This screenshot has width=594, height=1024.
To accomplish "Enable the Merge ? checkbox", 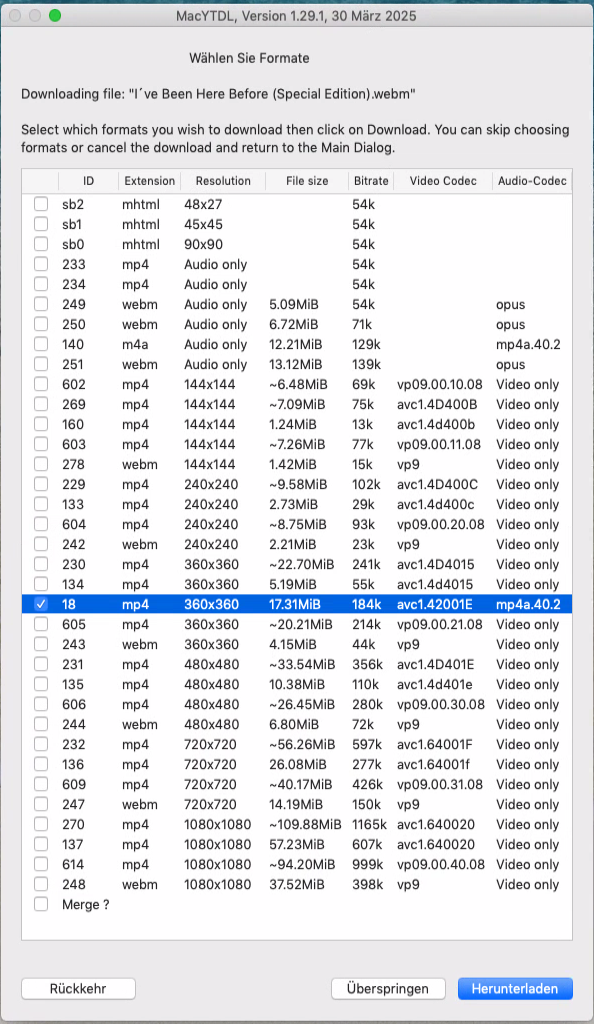I will click(x=41, y=904).
